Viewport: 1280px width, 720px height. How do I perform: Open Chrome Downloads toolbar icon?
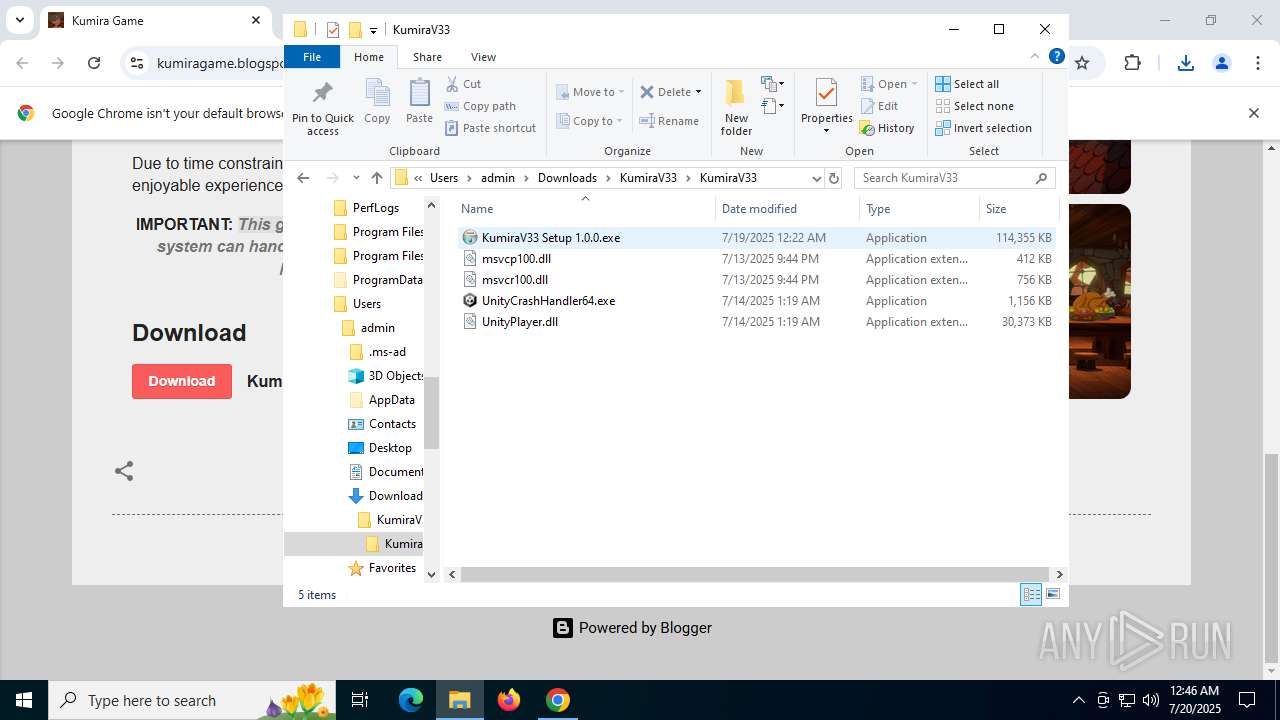pos(1186,63)
